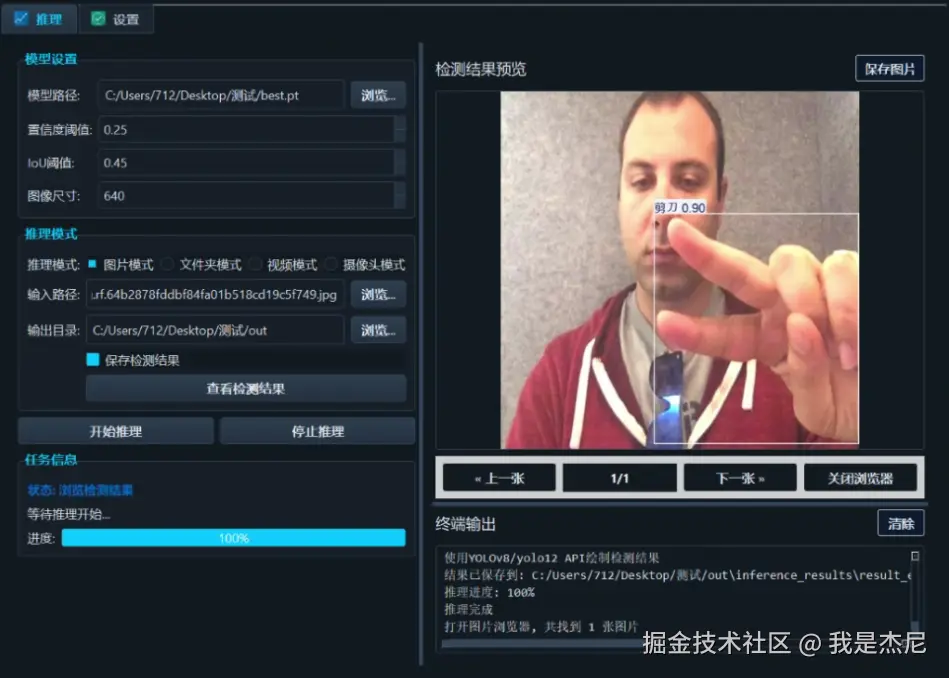This screenshot has height=678, width=949.
Task: Switch to the 设置 tab
Action: click(x=117, y=18)
